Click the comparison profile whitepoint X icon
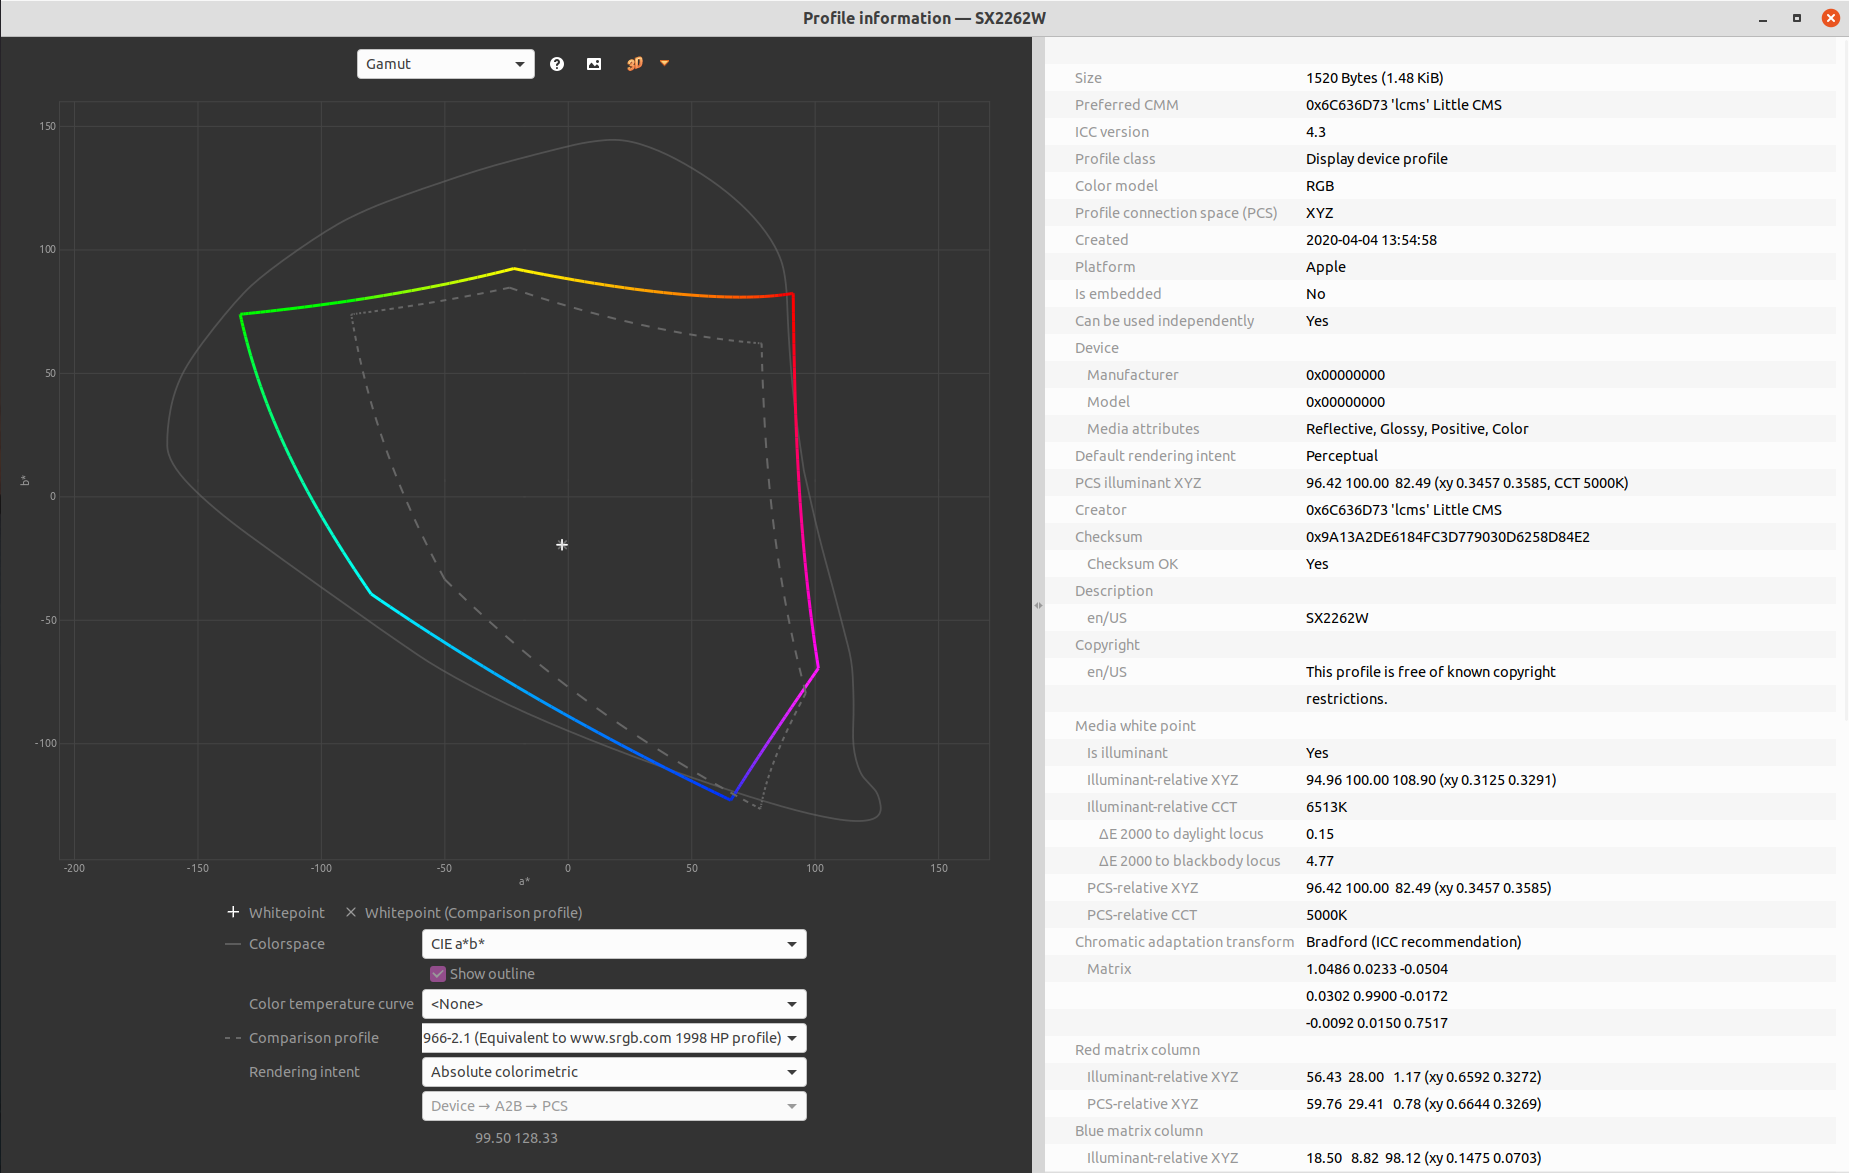Image resolution: width=1849 pixels, height=1173 pixels. pyautogui.click(x=351, y=912)
